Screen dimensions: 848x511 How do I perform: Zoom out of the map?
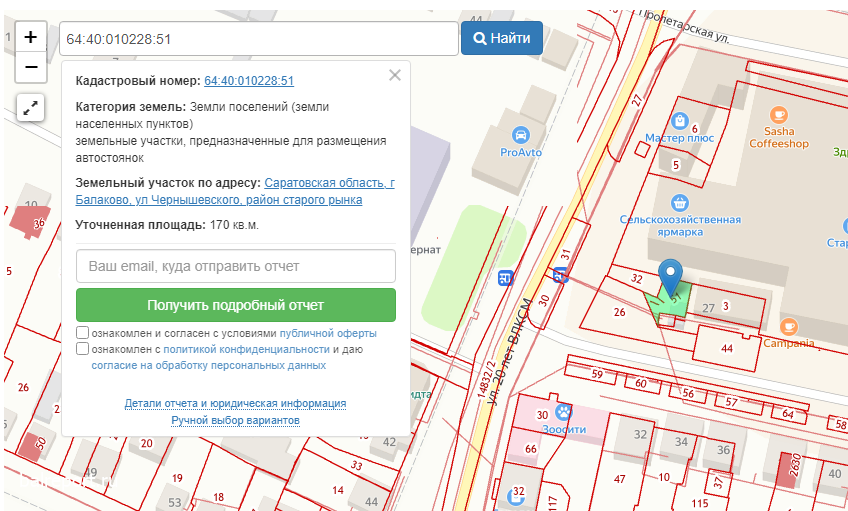(x=30, y=67)
